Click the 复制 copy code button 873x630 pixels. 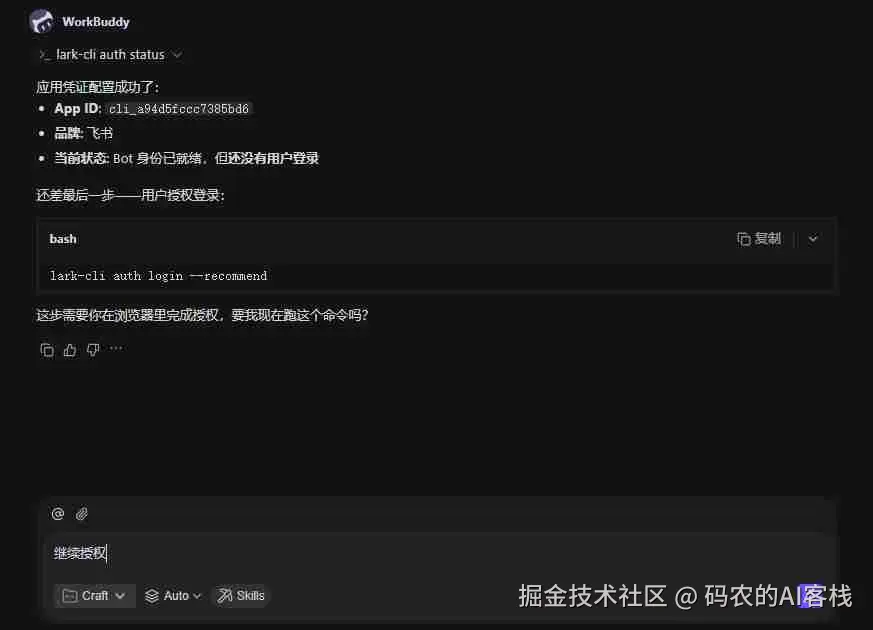(x=759, y=239)
